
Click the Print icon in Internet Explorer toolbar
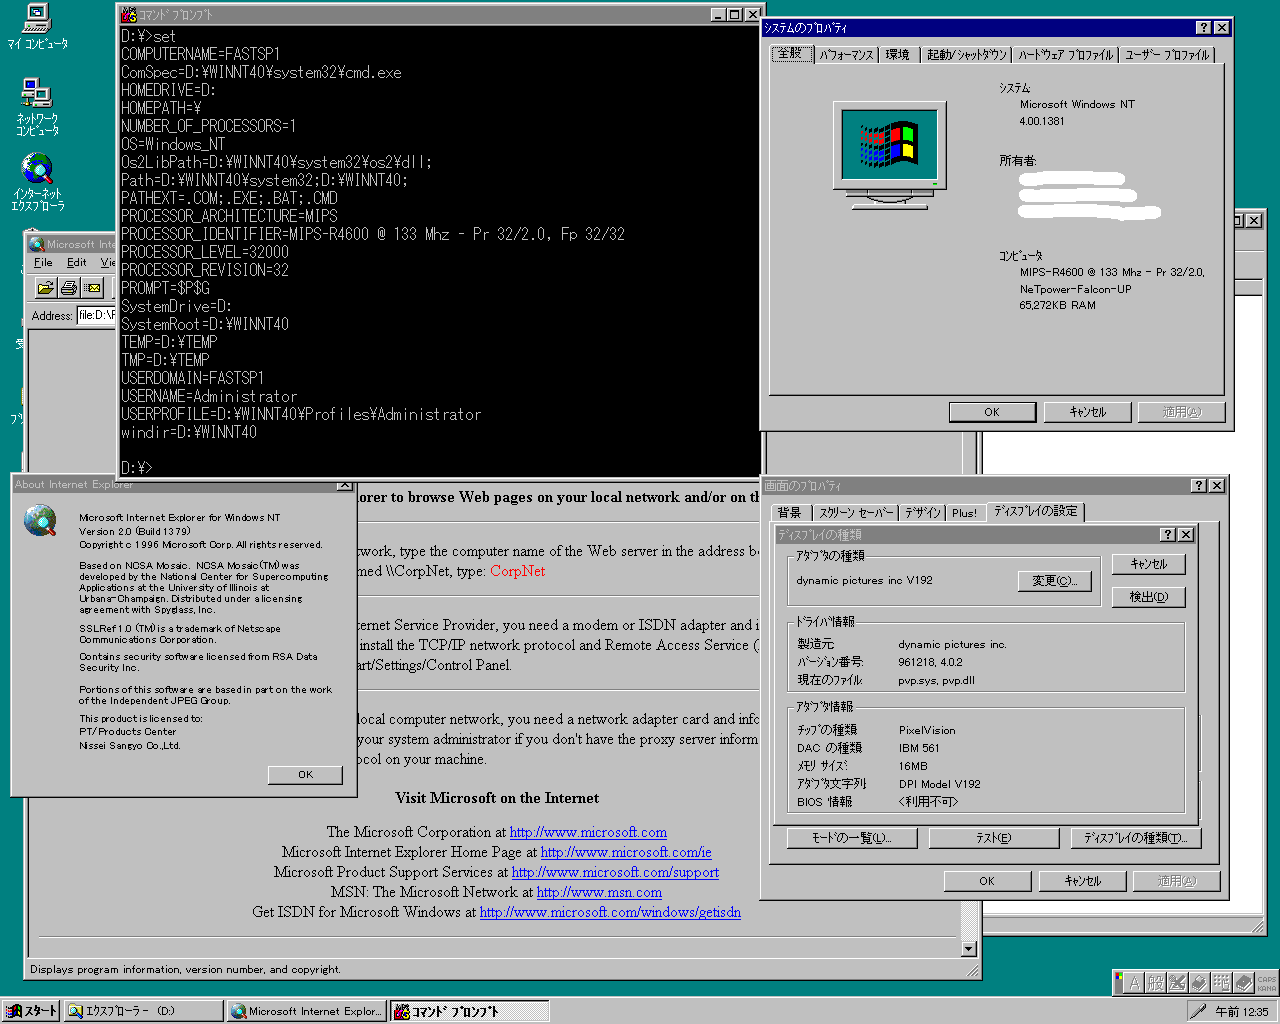pyautogui.click(x=69, y=288)
